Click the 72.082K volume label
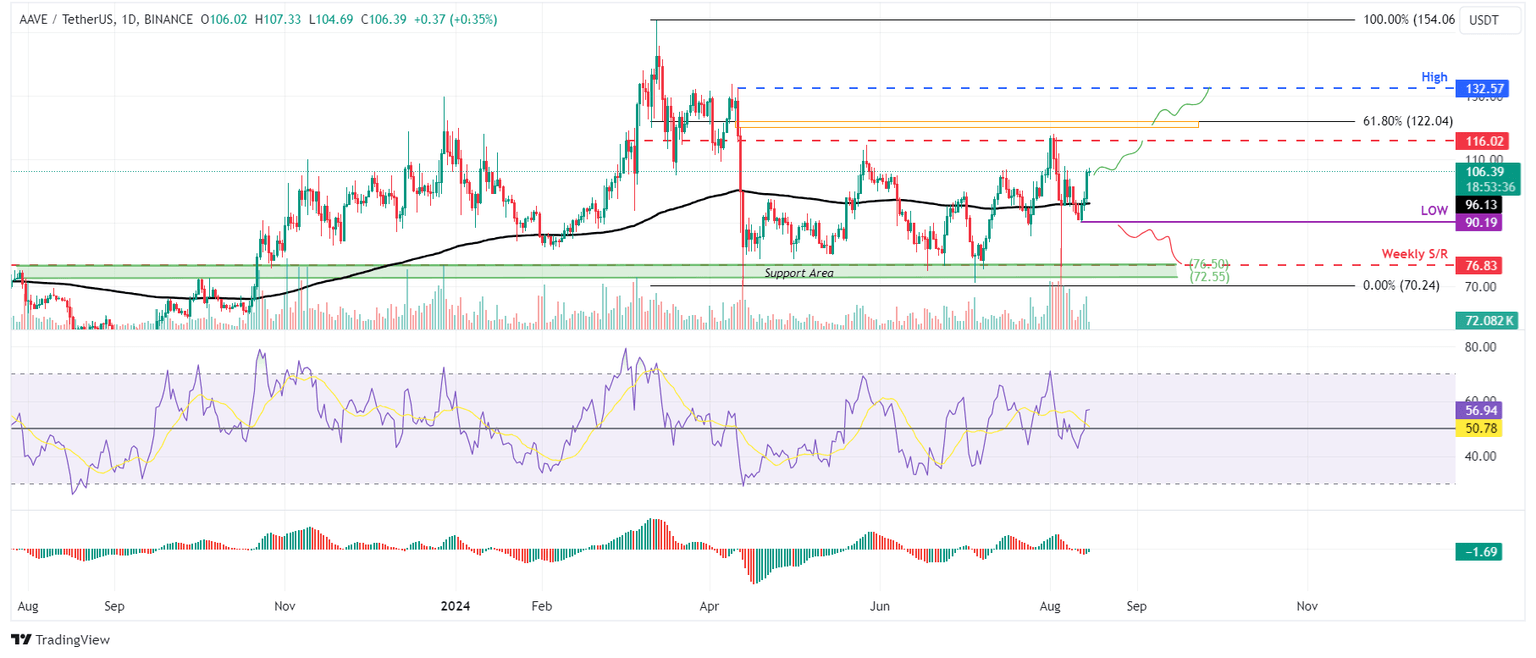Screen dimensions: 1536x658 [x=1487, y=320]
